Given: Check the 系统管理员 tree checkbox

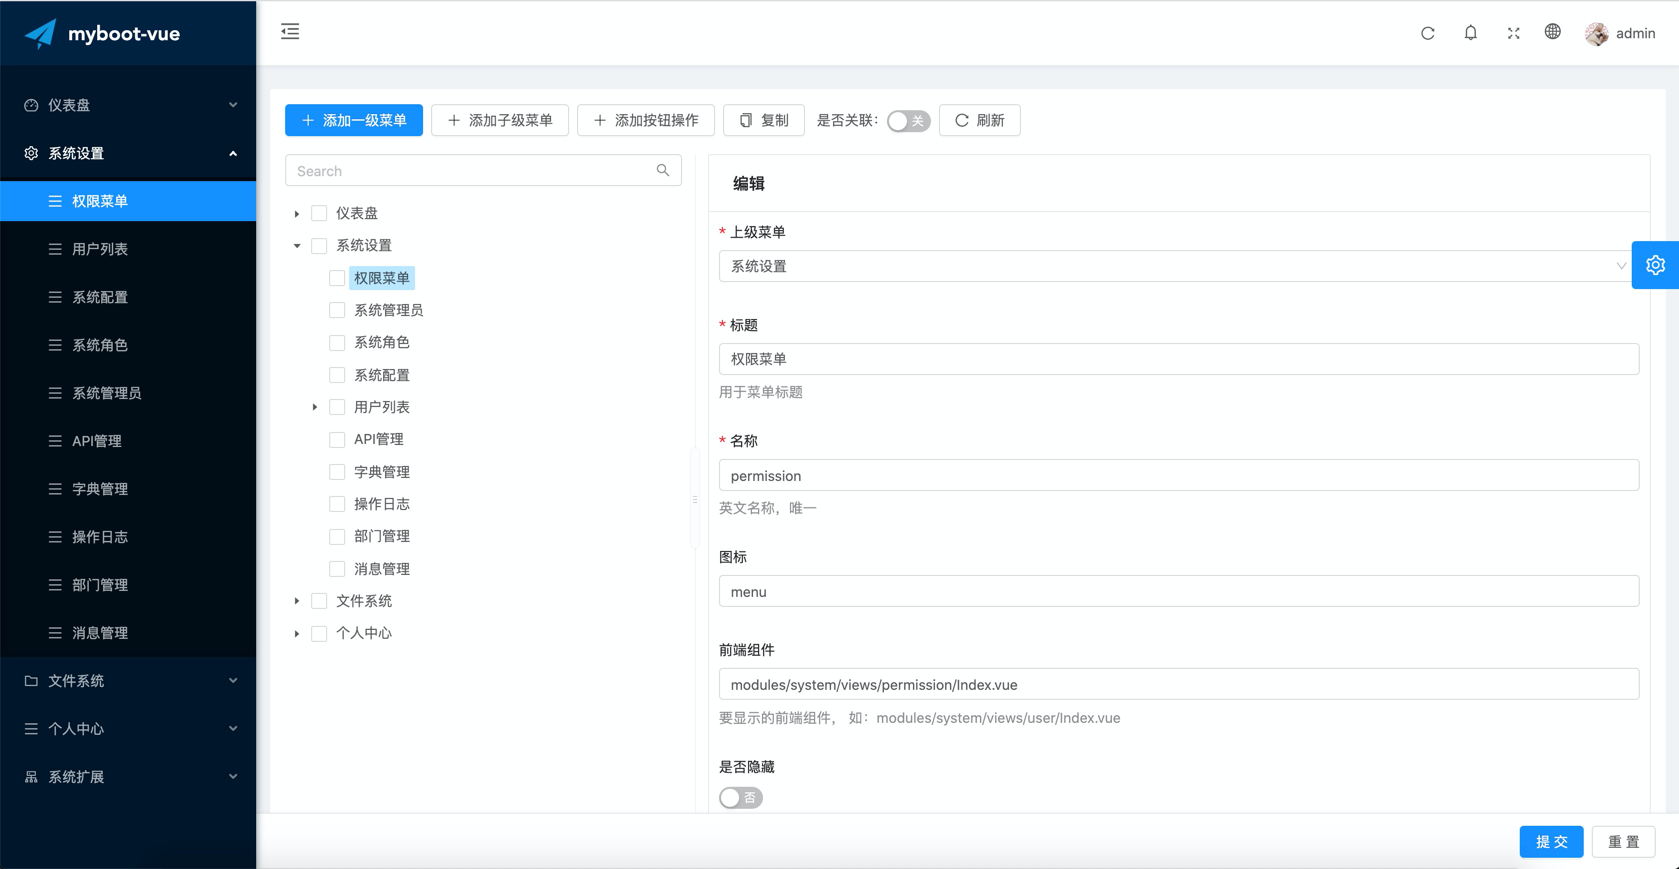Looking at the screenshot, I should tap(337, 310).
